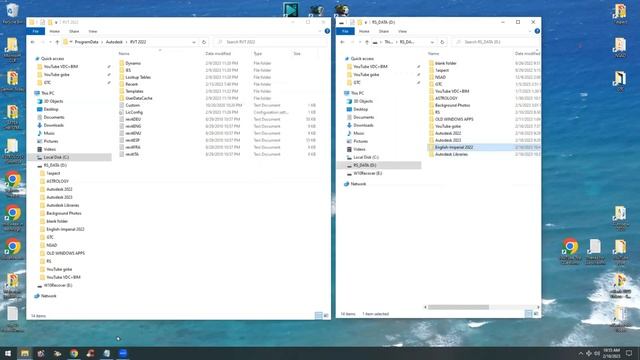This screenshot has width=640, height=360.
Task: Click the search box in the RVT 2022 window
Action: click(x=271, y=42)
